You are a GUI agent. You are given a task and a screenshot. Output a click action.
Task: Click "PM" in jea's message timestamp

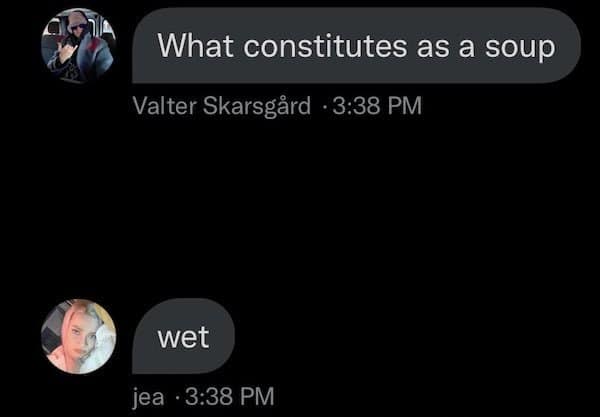click(258, 396)
